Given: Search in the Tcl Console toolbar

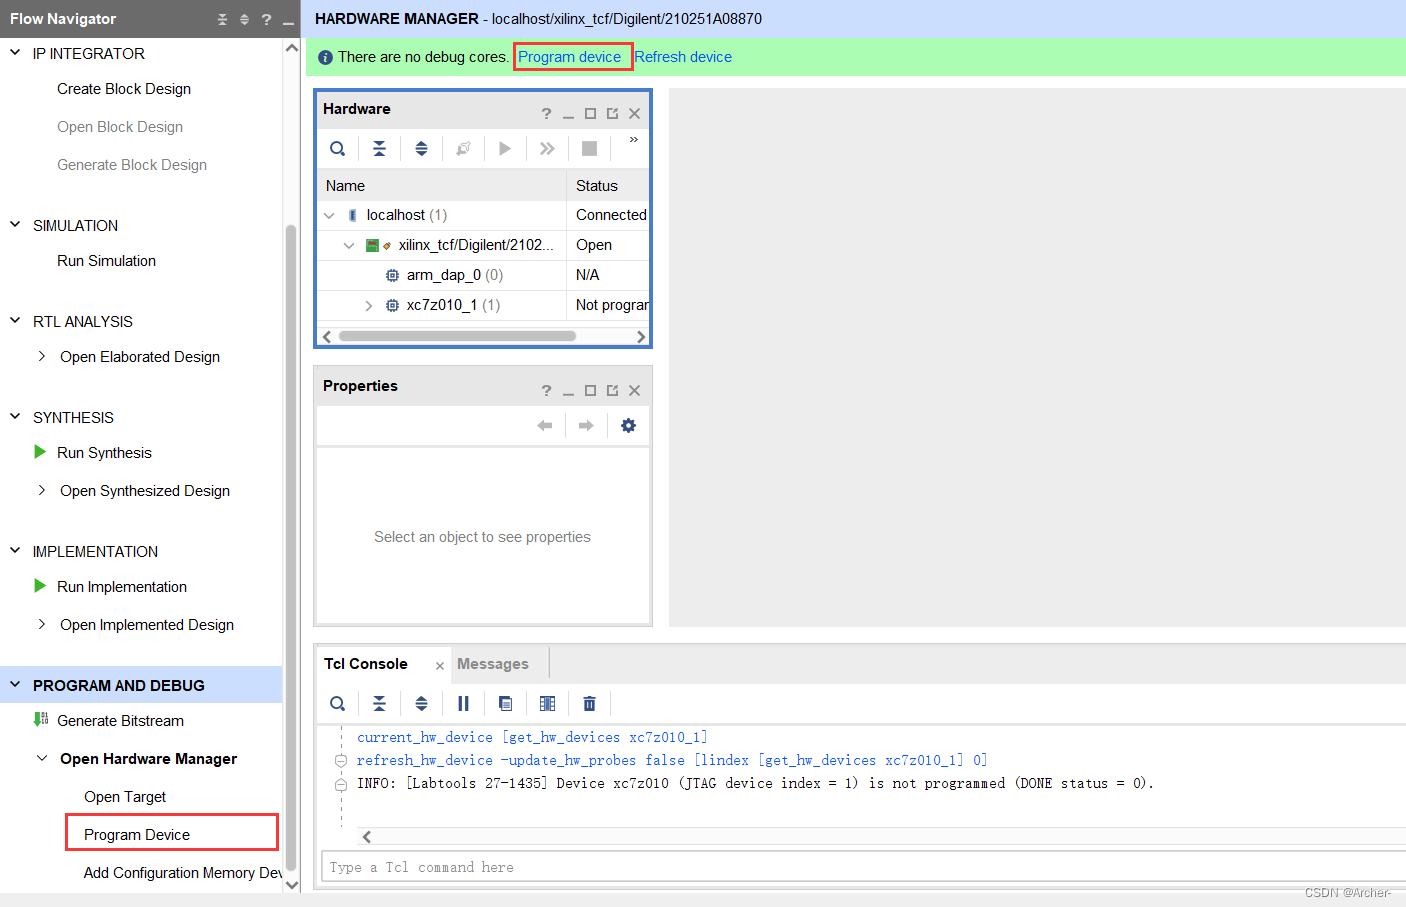Looking at the screenshot, I should [338, 704].
